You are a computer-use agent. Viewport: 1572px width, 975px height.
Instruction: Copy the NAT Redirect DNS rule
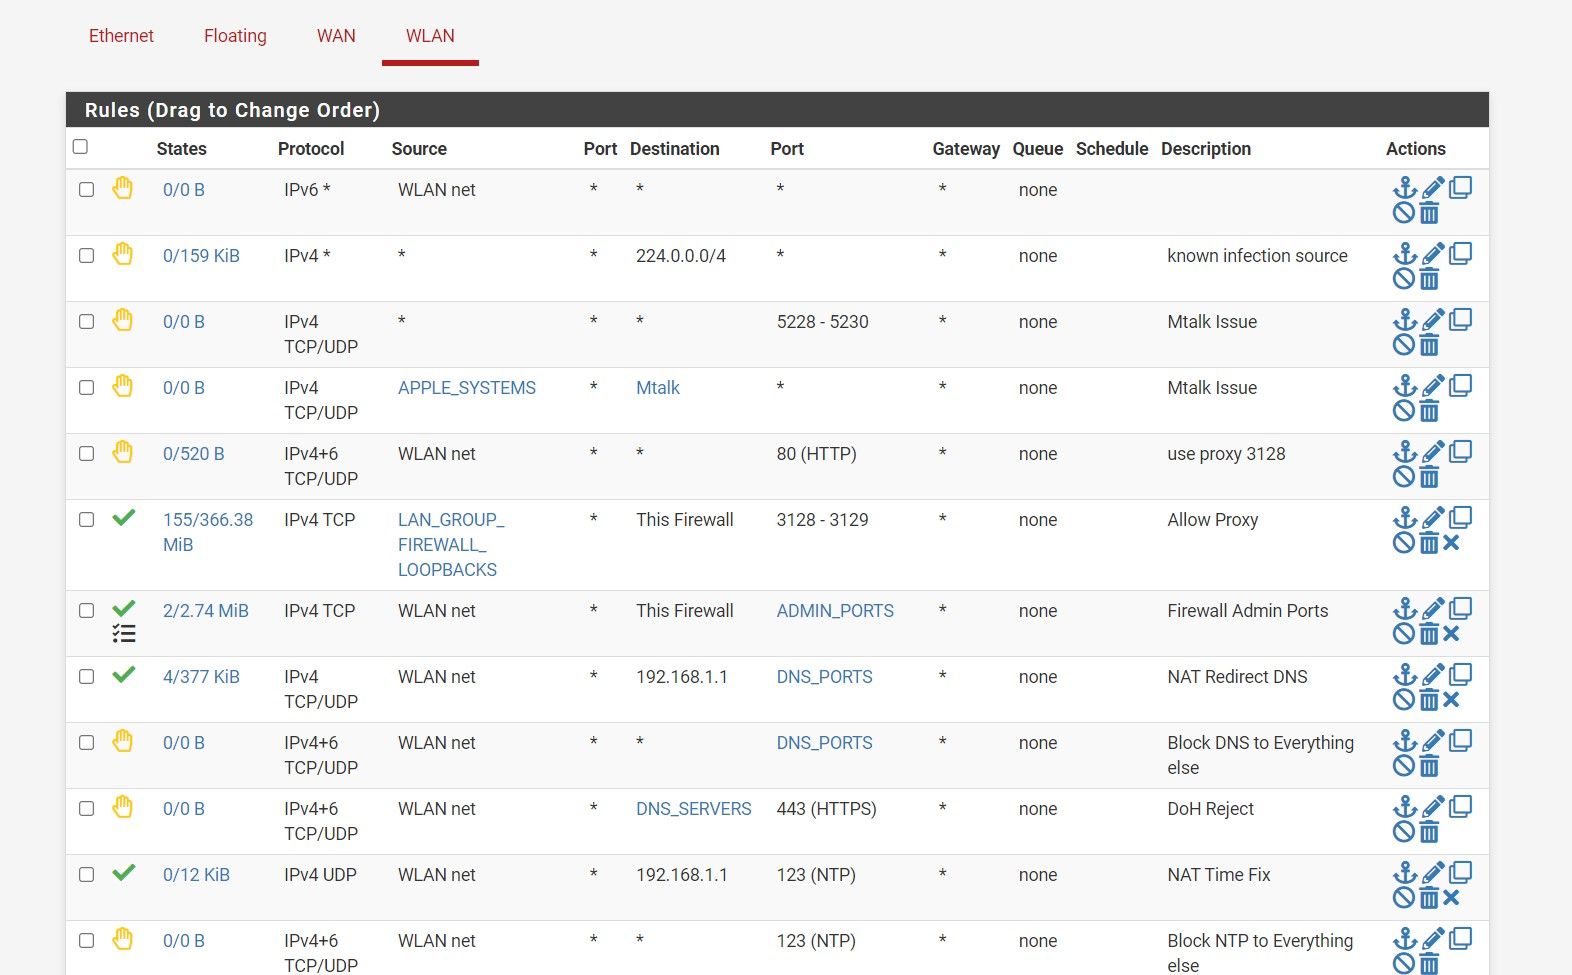click(1460, 675)
